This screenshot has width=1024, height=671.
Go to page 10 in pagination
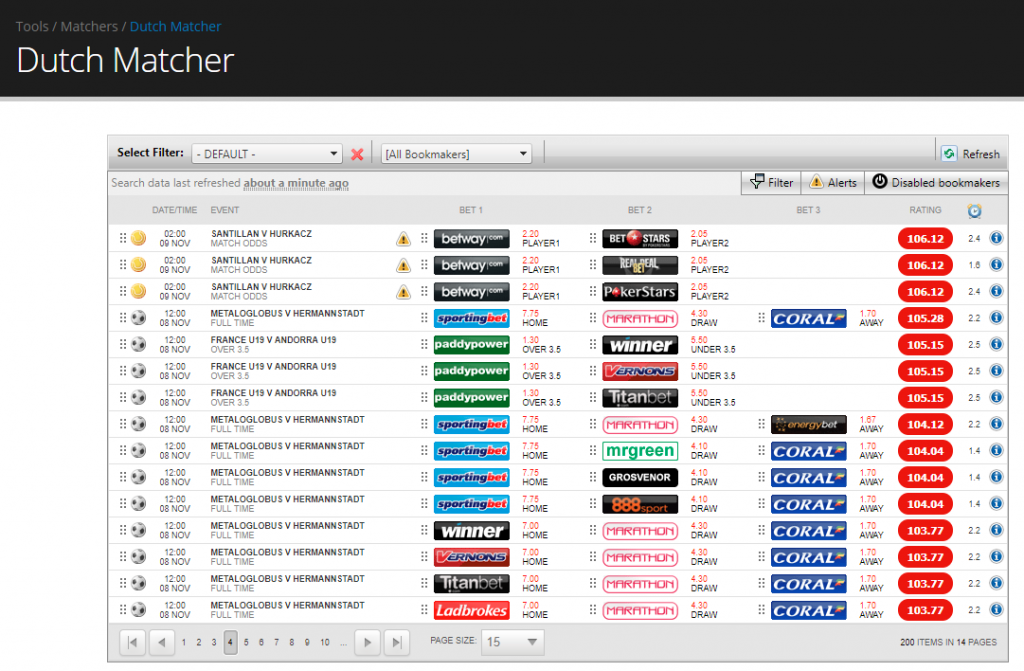(325, 642)
